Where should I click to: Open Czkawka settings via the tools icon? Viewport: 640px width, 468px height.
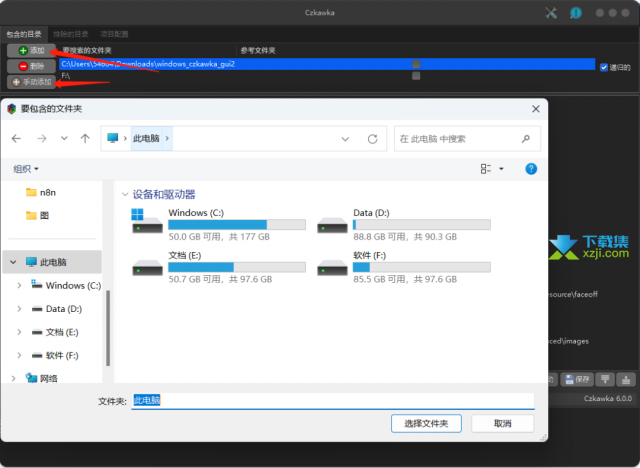[x=551, y=13]
